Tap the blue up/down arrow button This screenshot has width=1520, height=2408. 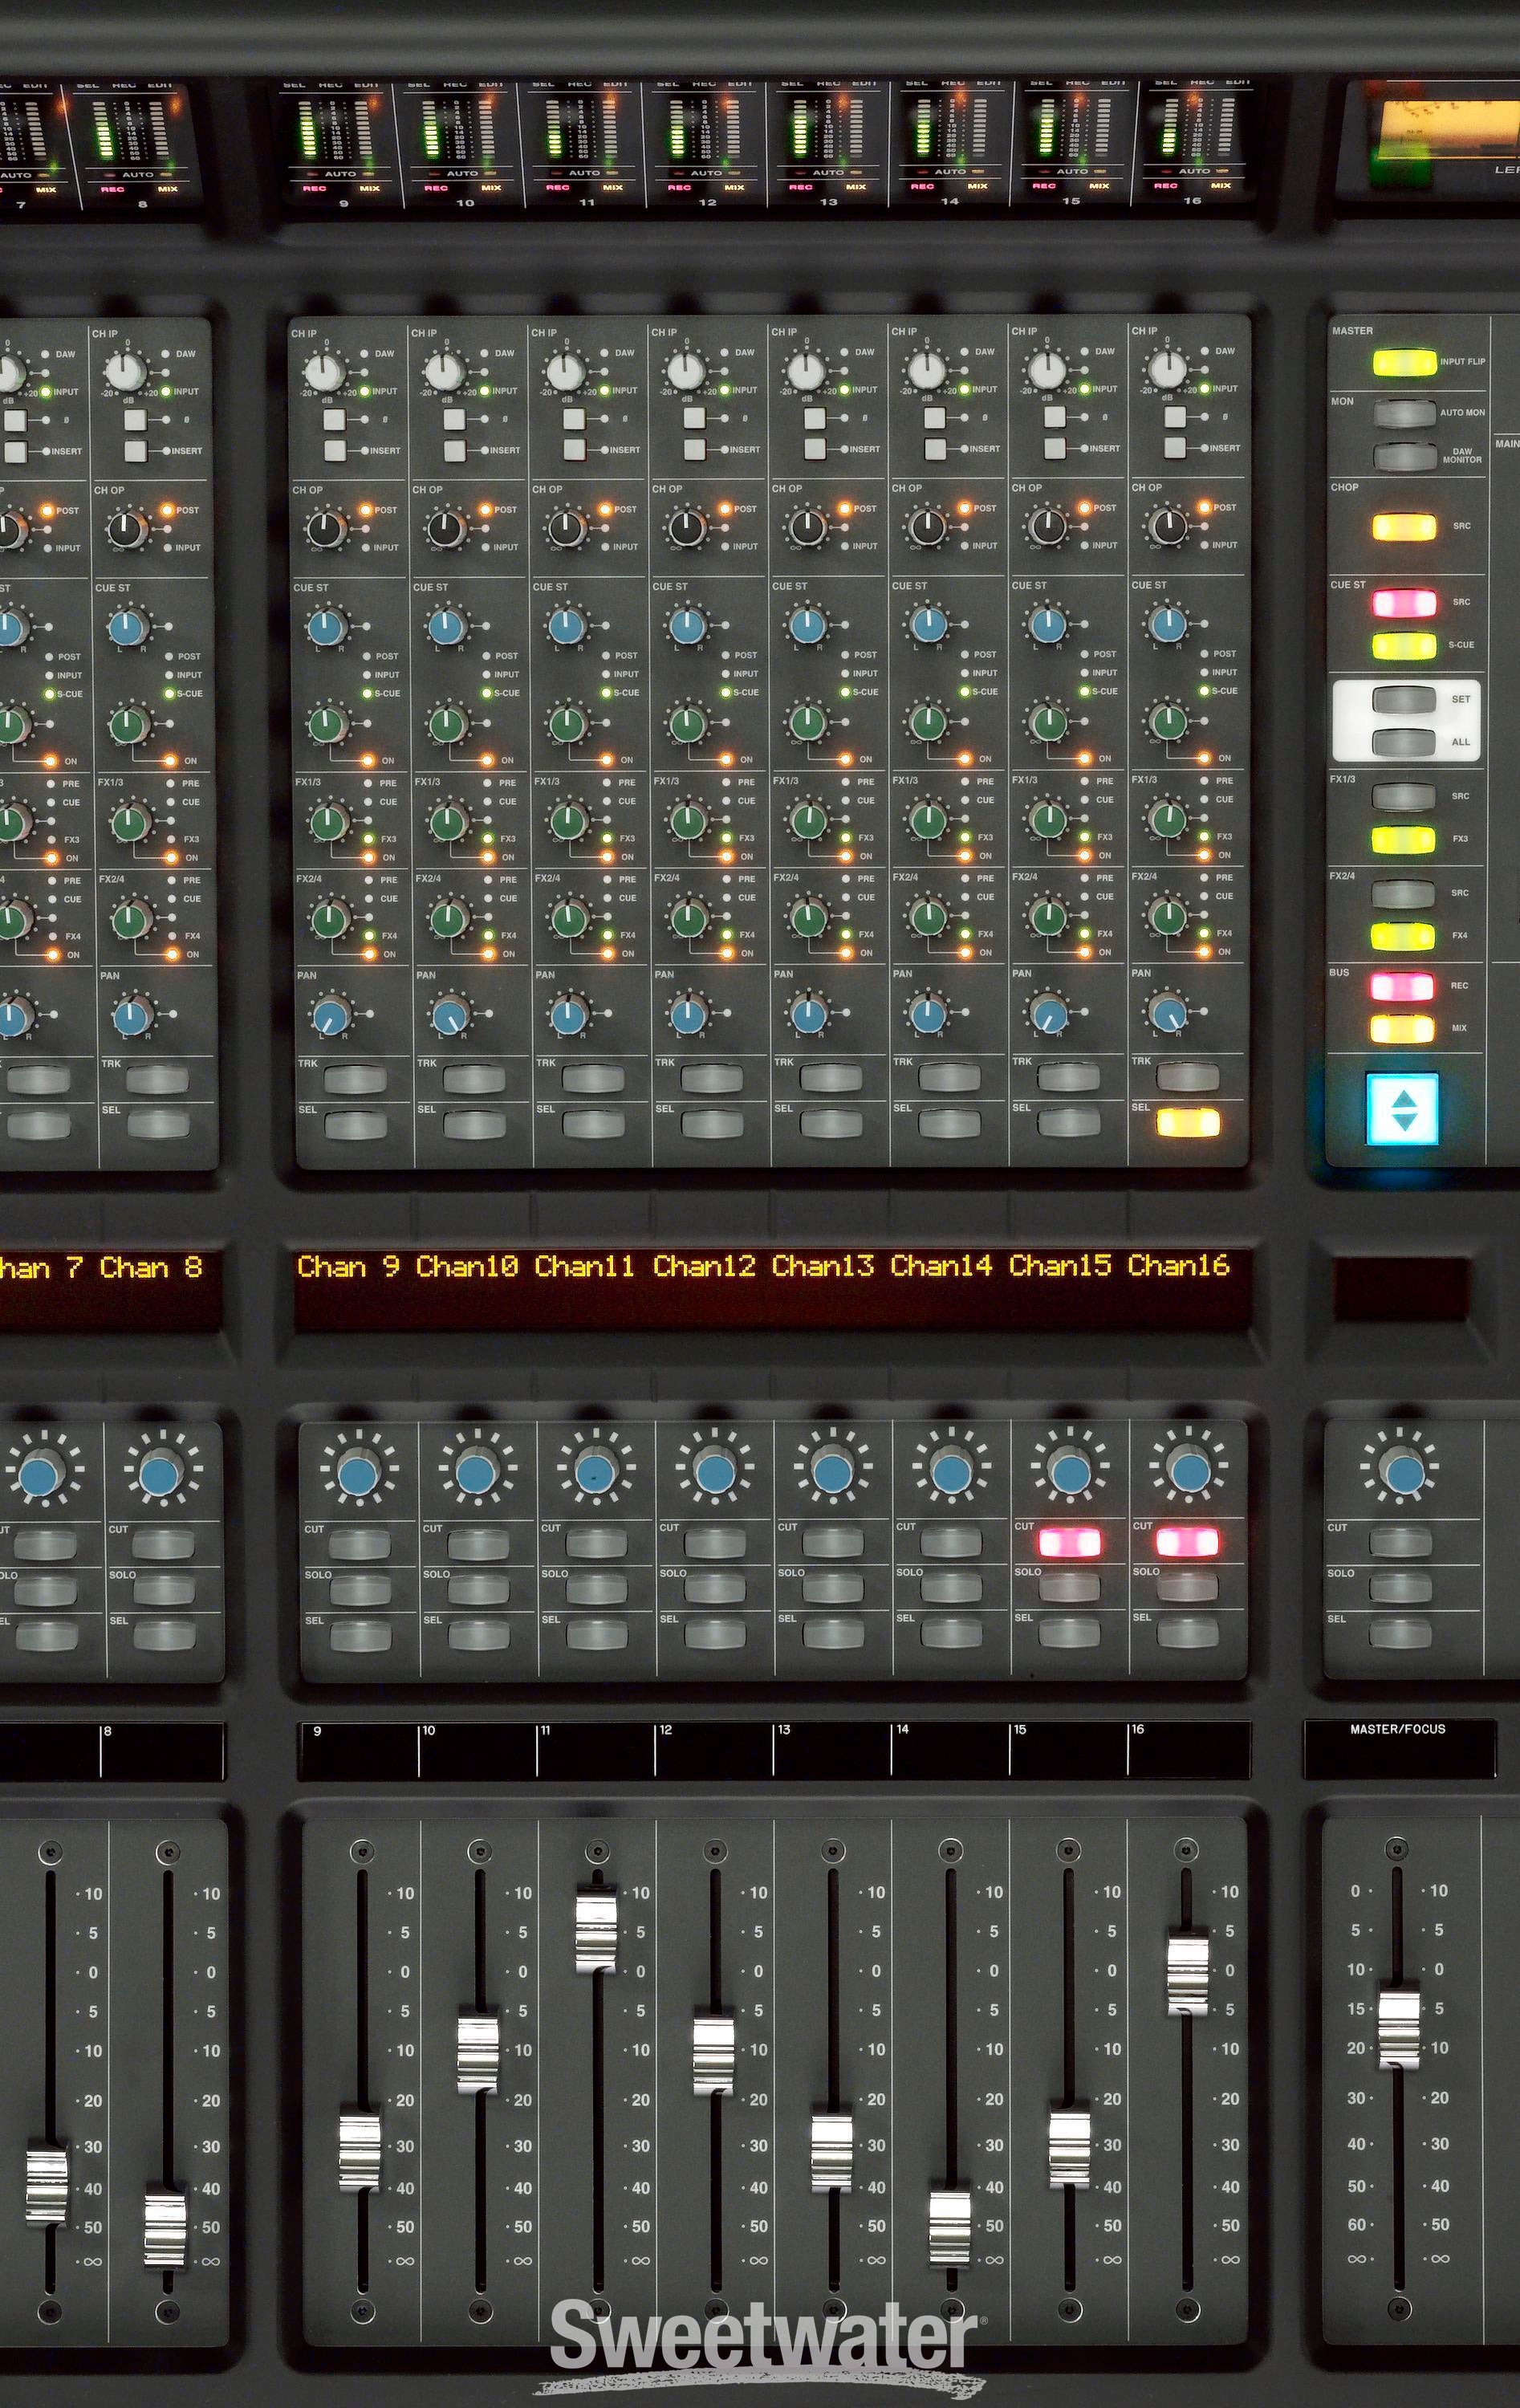1402,1108
